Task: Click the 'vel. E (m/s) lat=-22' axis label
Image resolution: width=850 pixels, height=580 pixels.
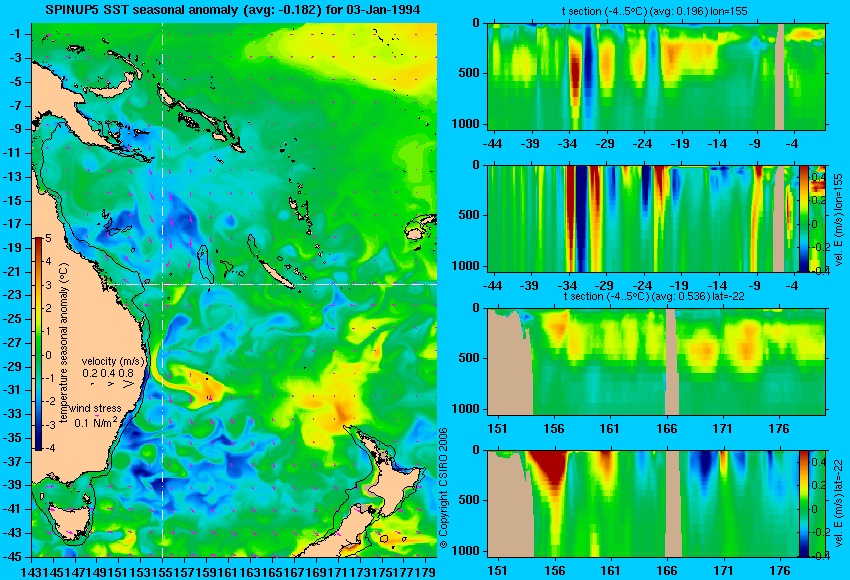Action: tap(839, 504)
